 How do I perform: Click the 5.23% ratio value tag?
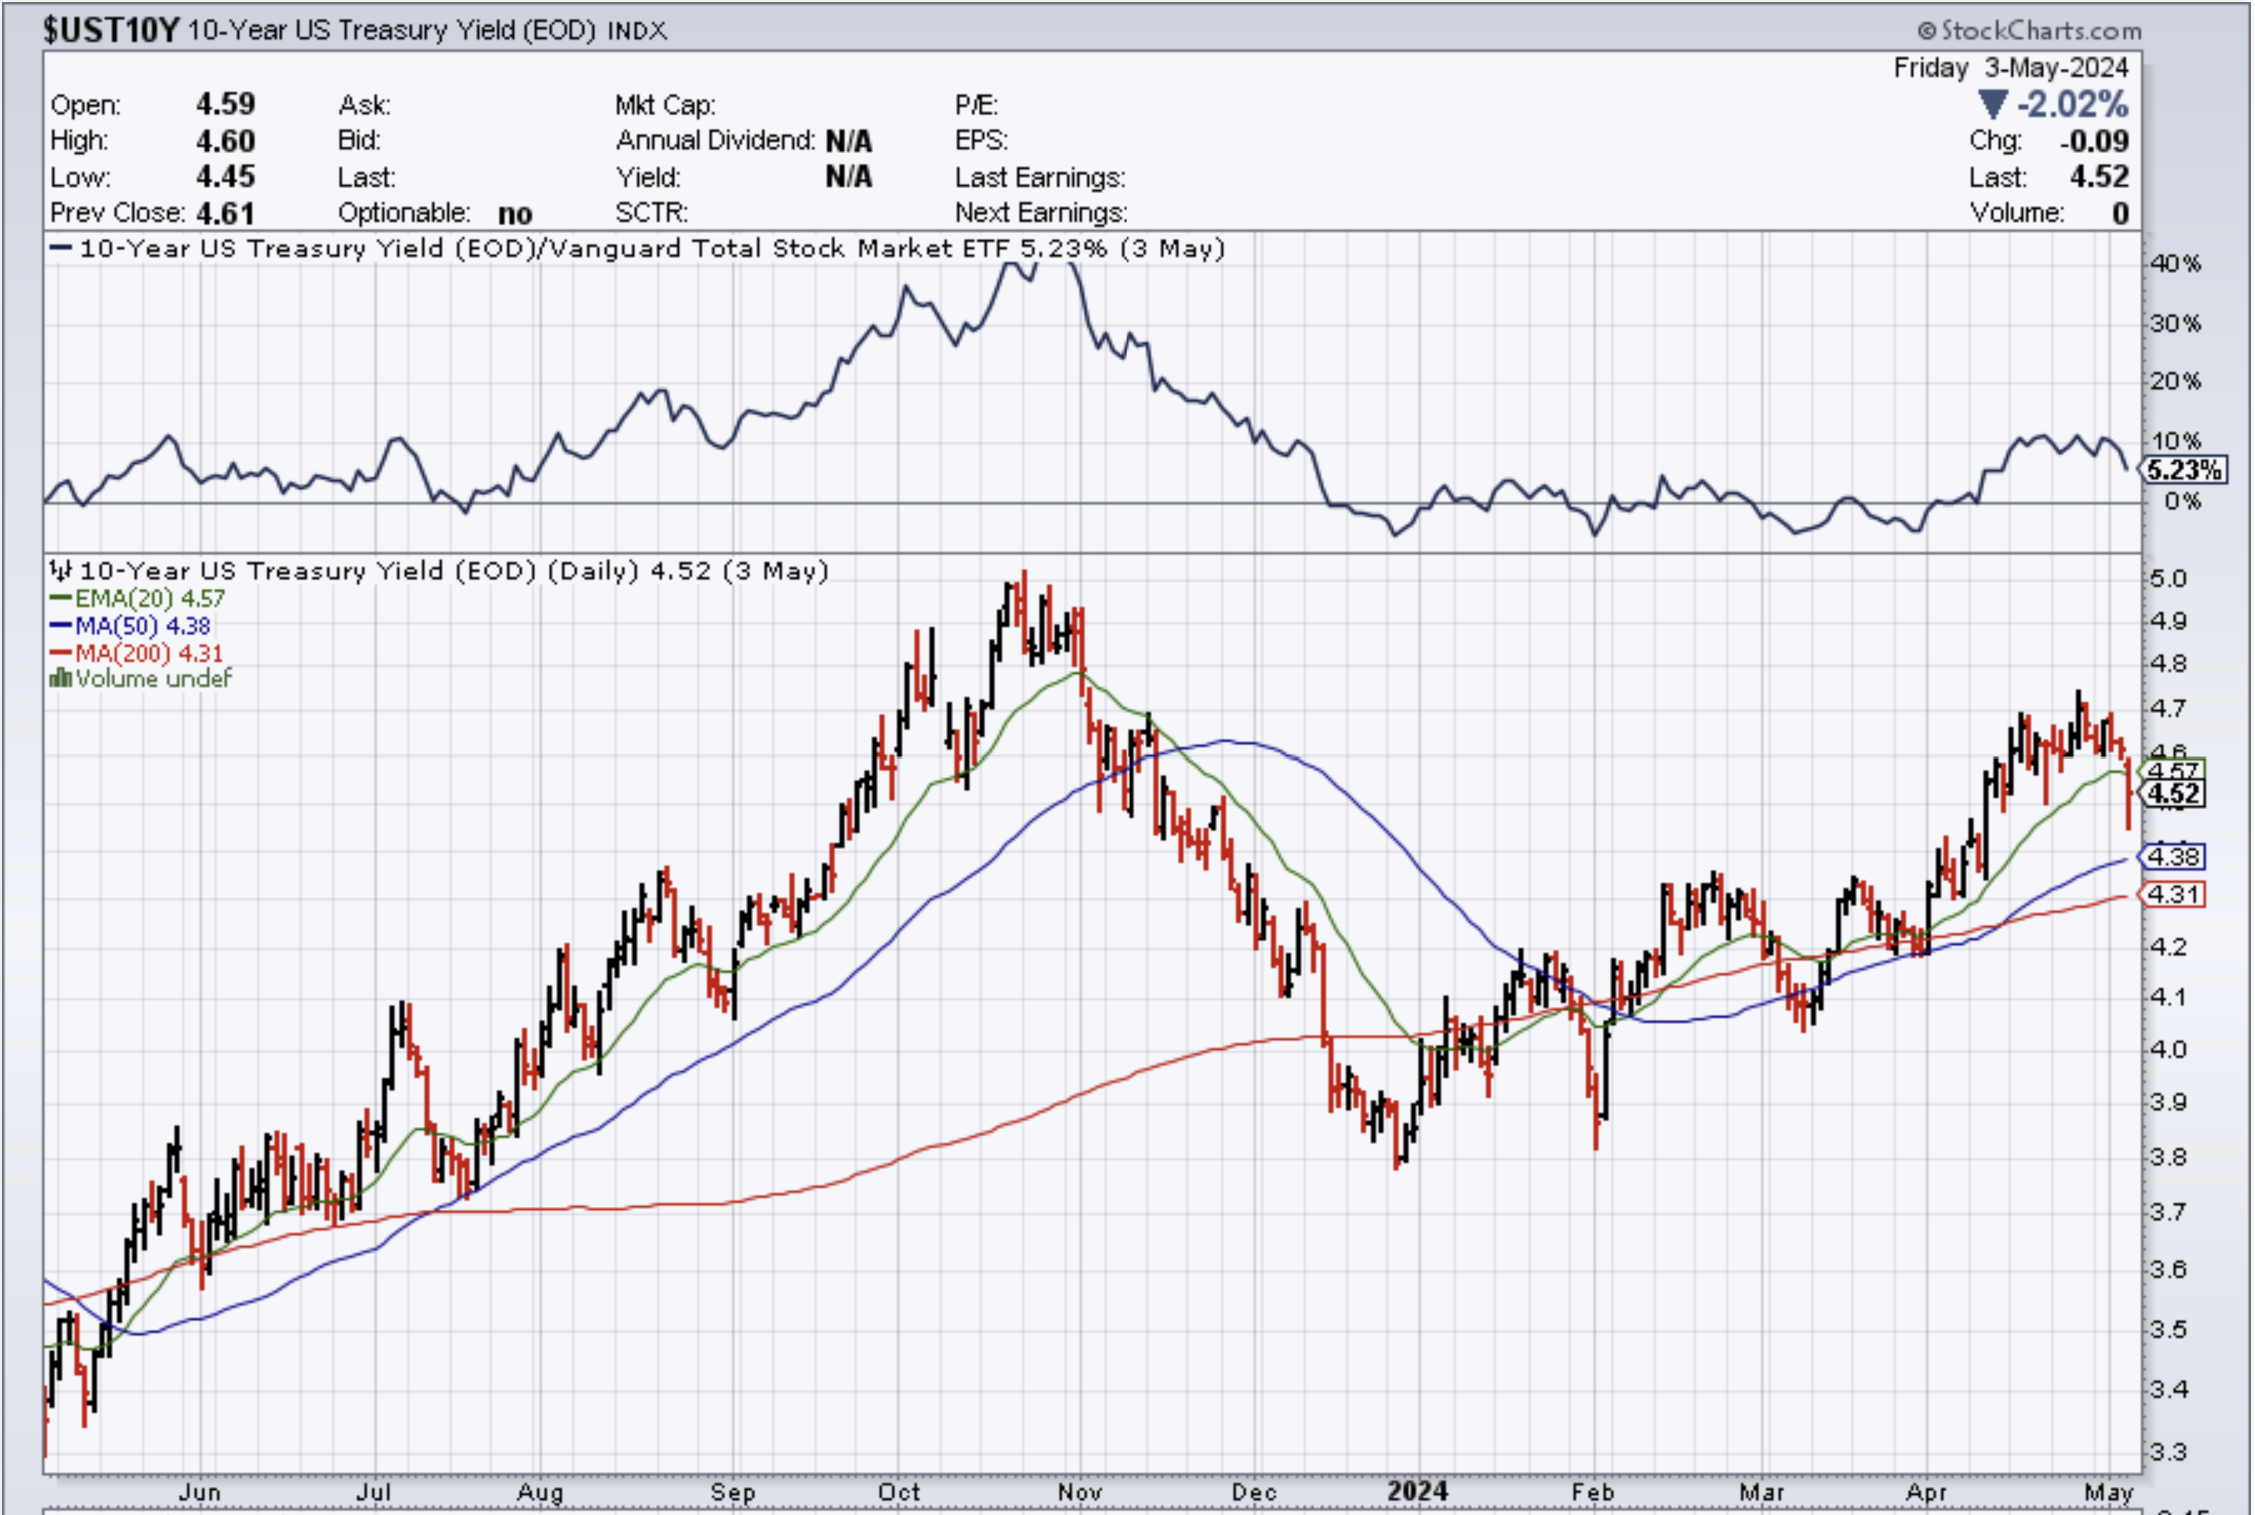point(2185,470)
